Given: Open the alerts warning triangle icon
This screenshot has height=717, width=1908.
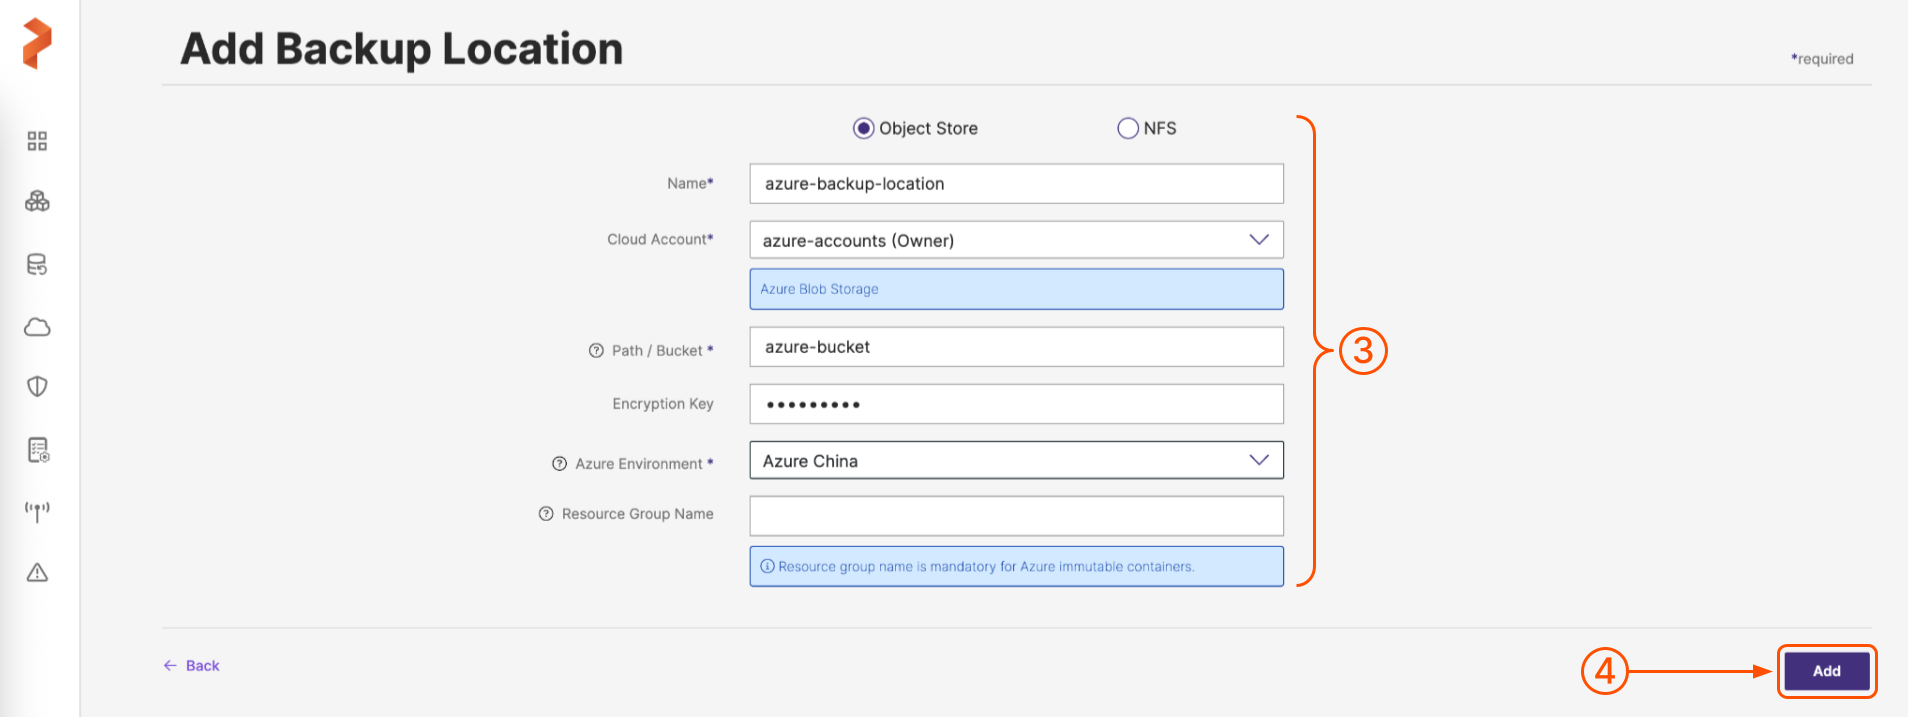Looking at the screenshot, I should 37,573.
